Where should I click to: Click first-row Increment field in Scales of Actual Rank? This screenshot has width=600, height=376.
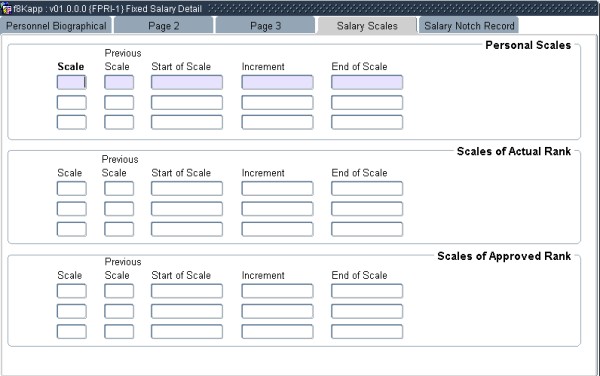click(x=277, y=189)
